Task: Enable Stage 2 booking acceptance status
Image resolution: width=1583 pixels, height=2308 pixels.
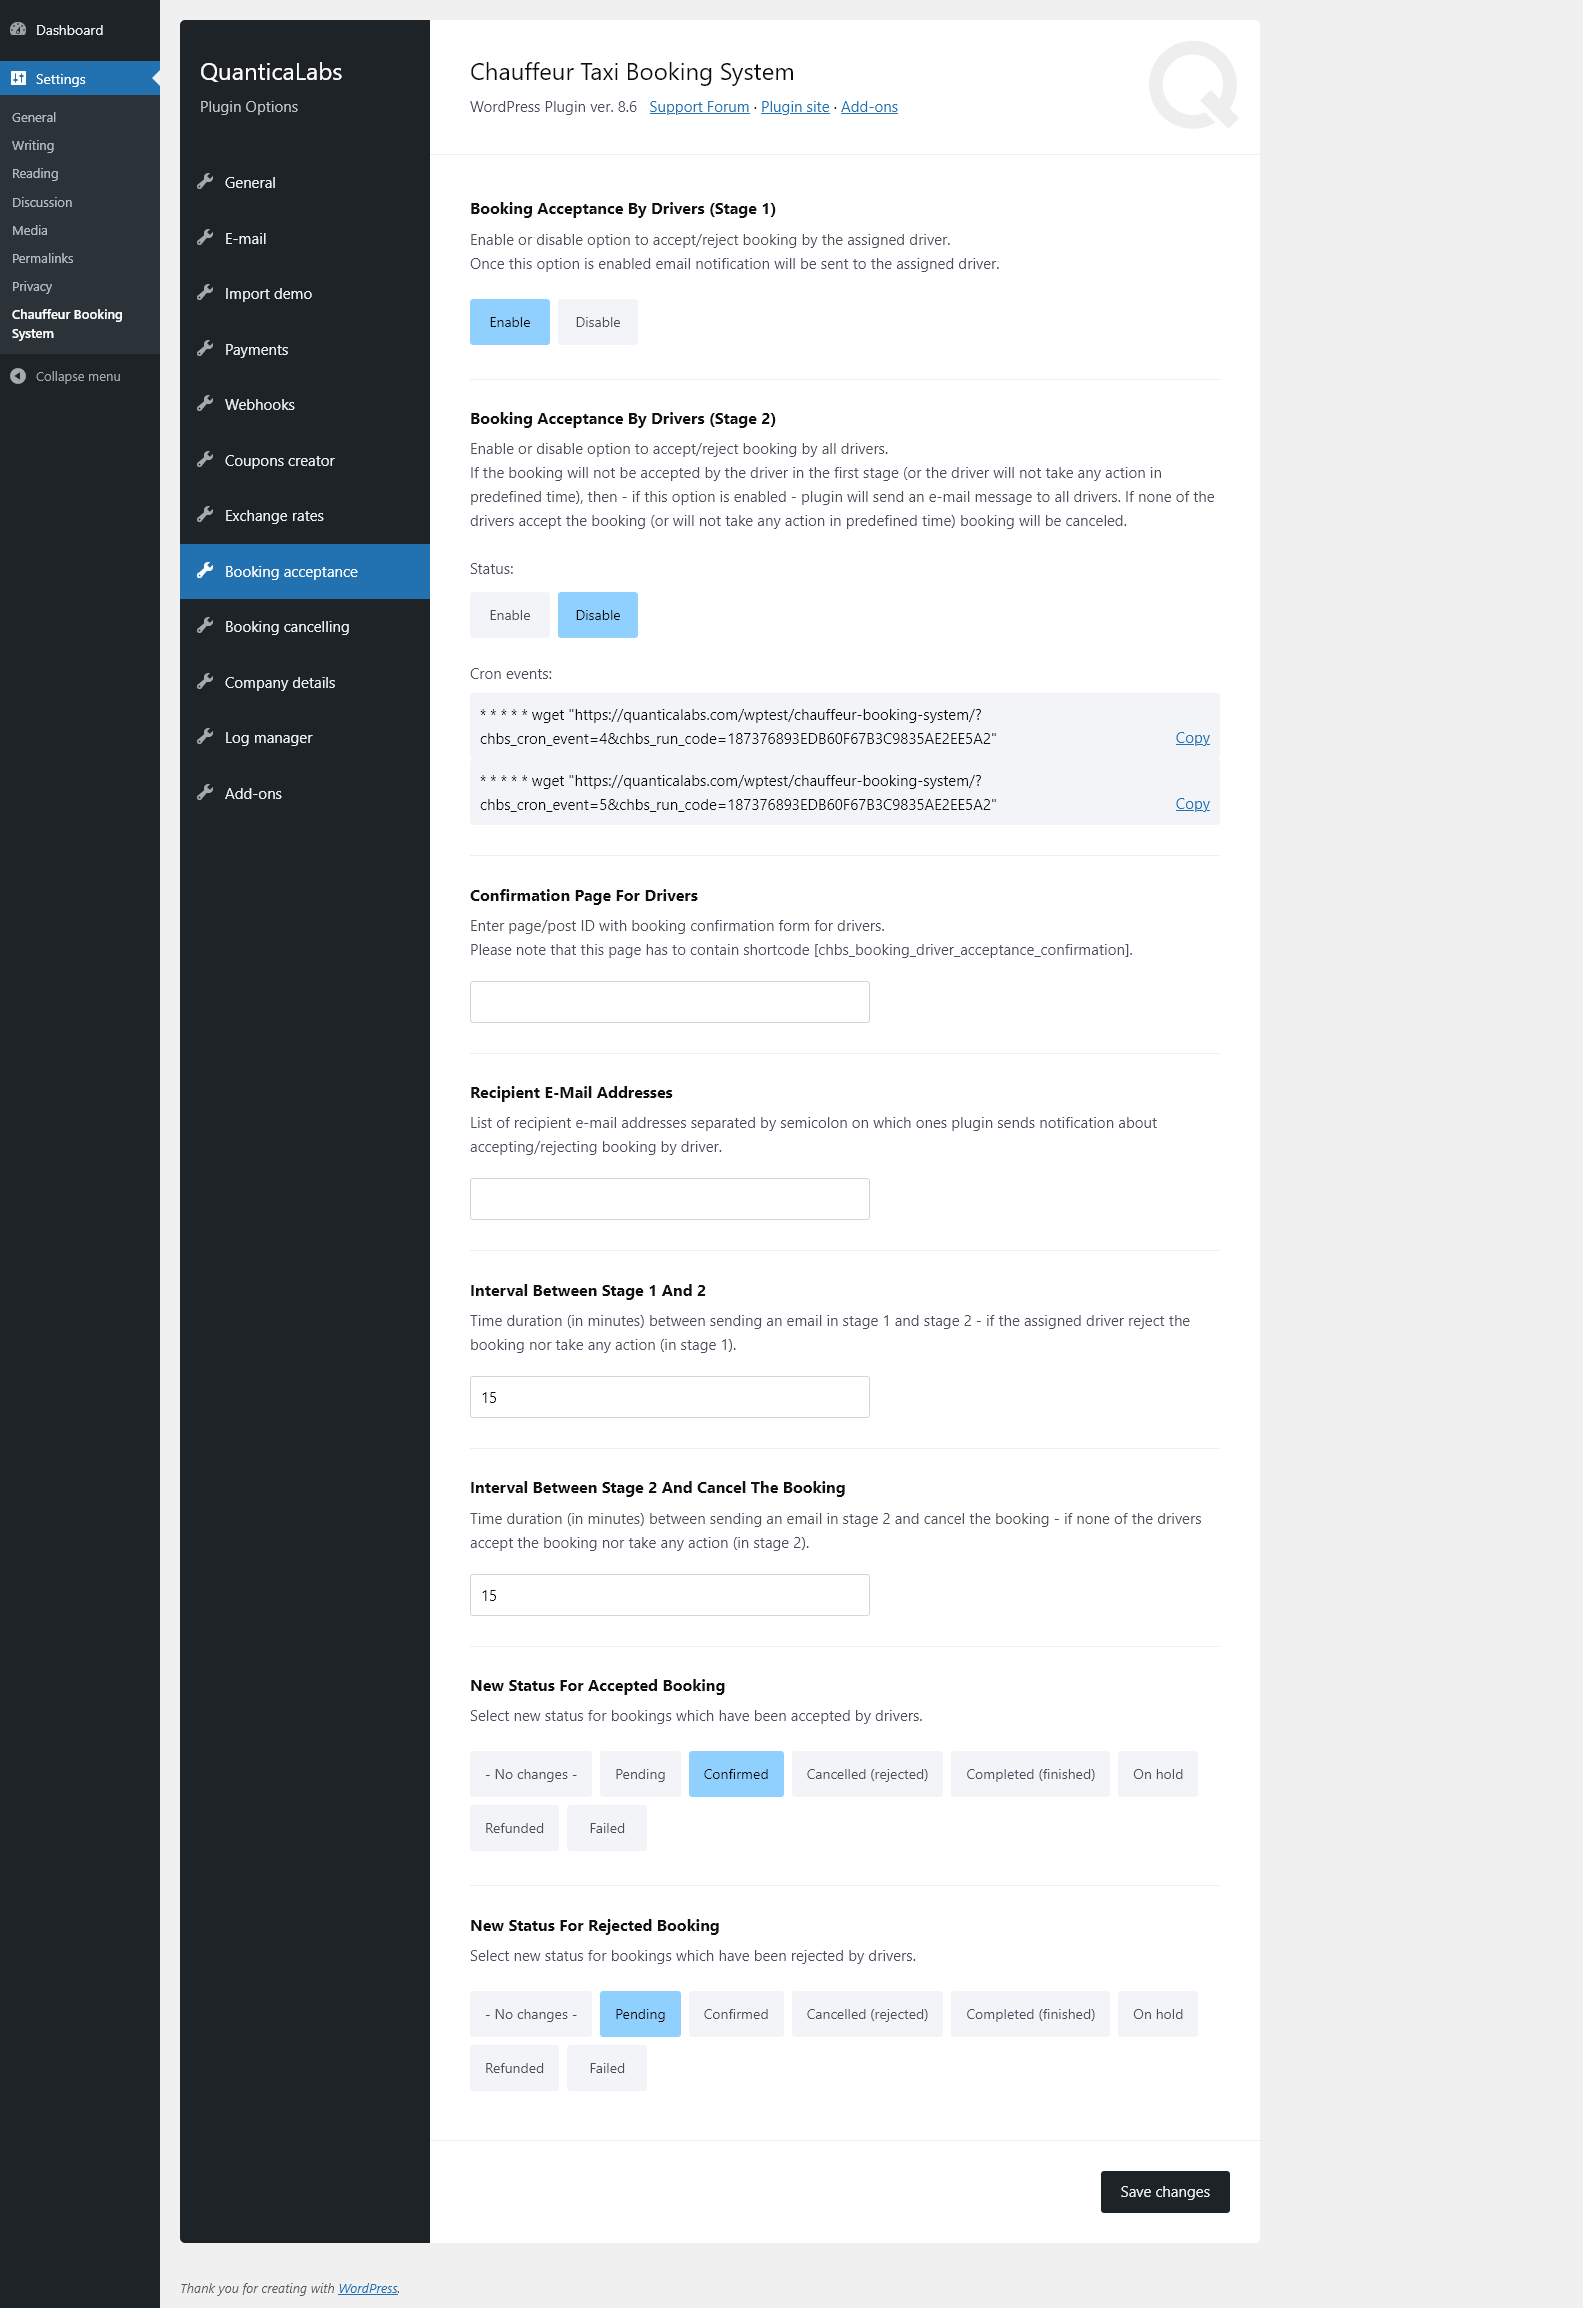Action: 509,615
